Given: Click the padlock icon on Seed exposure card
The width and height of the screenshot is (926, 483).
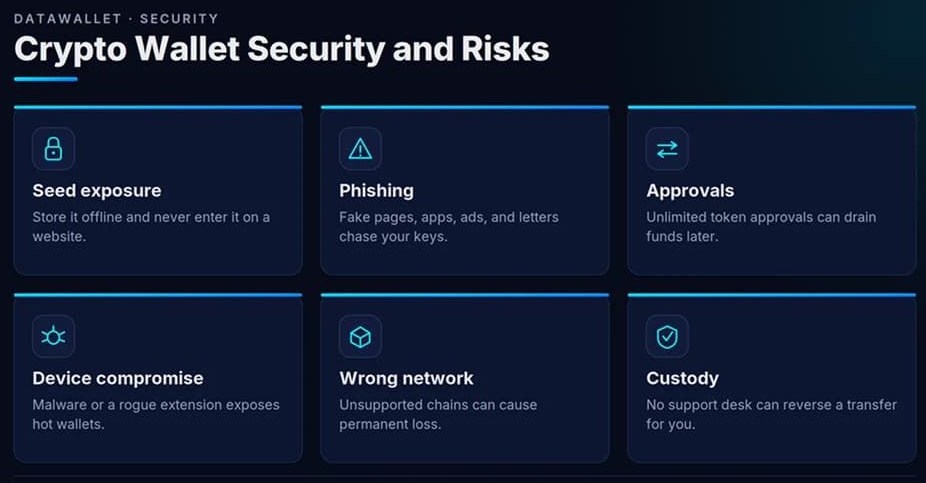Looking at the screenshot, I should pyautogui.click(x=53, y=149).
